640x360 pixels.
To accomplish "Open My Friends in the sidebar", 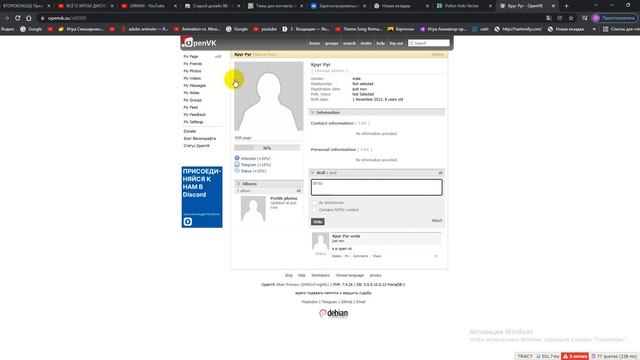I will coord(193,64).
